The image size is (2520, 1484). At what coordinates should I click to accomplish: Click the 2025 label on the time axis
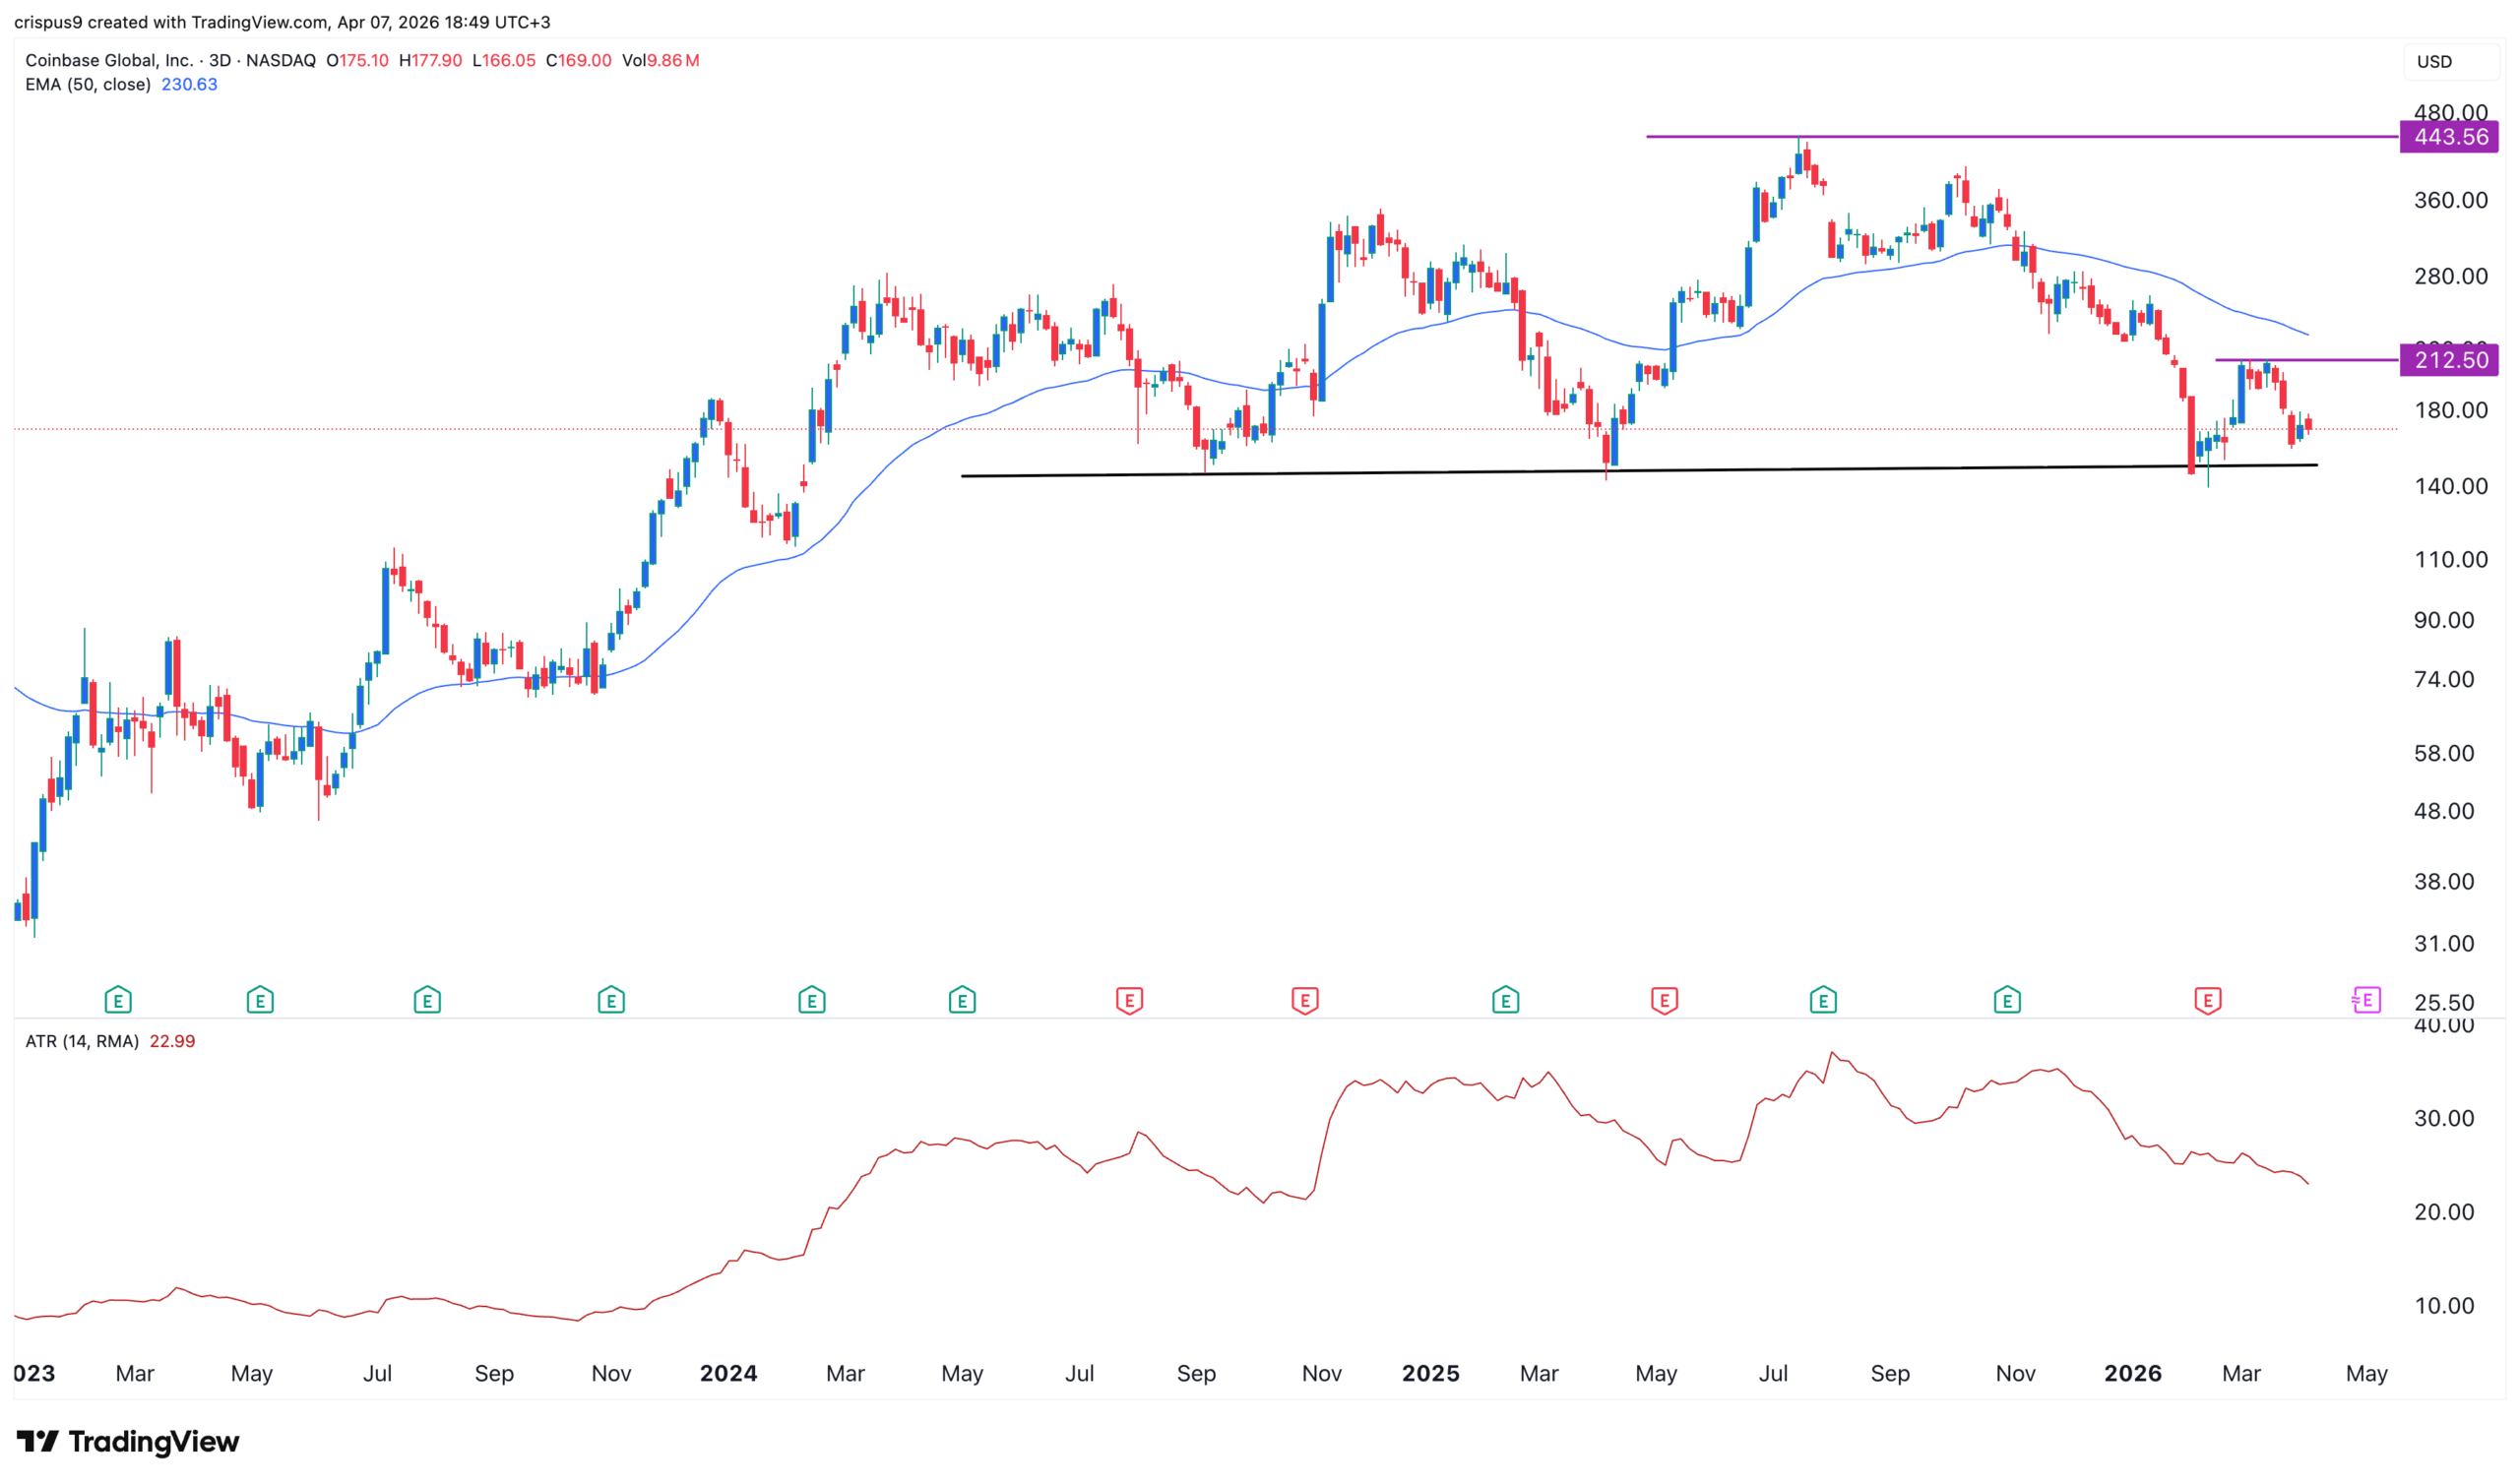tap(1430, 1373)
